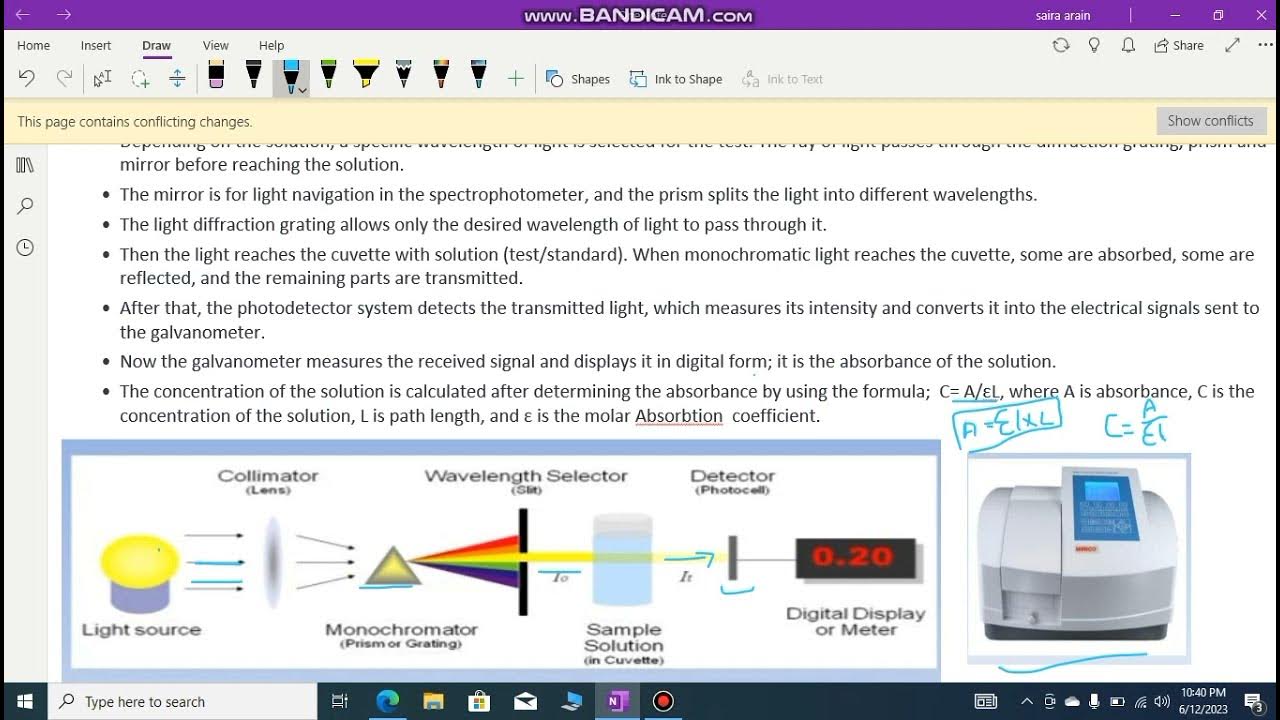Image resolution: width=1280 pixels, height=720 pixels.
Task: Open the Wi-Fi network icon
Action: [1140, 701]
